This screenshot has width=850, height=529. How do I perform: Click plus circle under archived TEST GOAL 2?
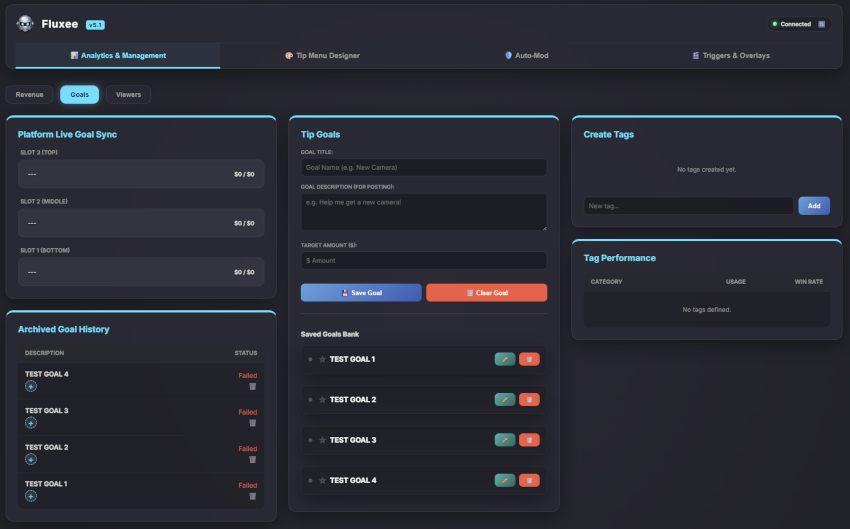pos(31,459)
